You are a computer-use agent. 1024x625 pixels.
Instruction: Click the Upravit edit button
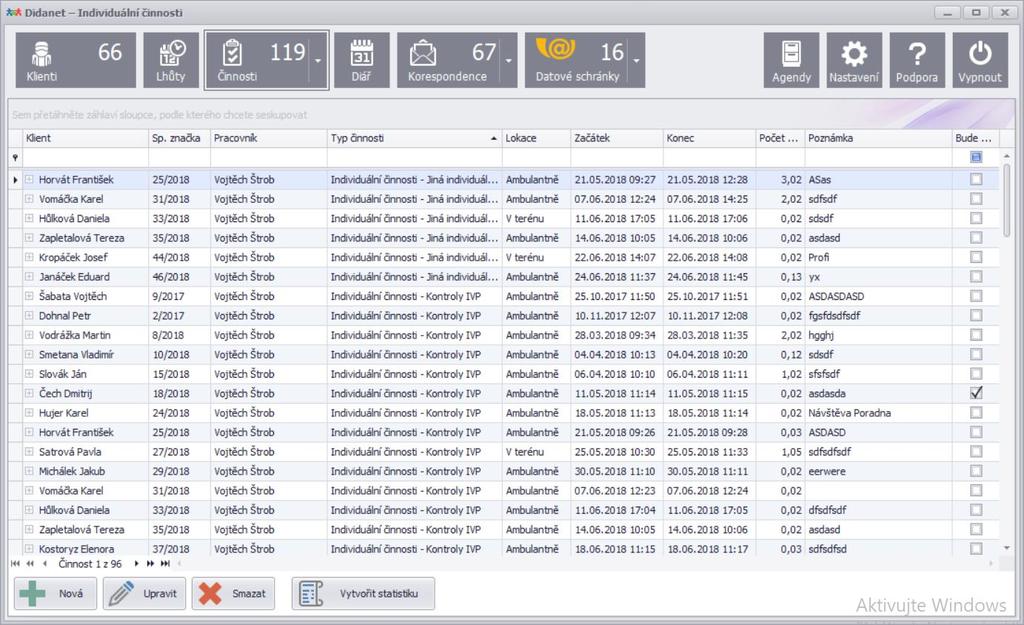[144, 594]
